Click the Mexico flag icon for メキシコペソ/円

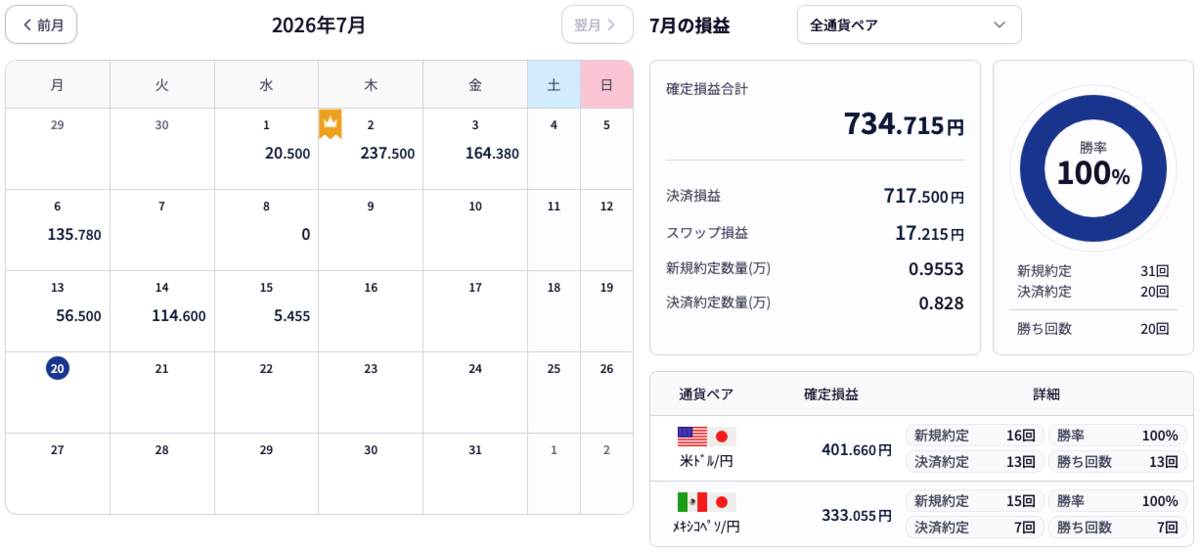pos(692,502)
